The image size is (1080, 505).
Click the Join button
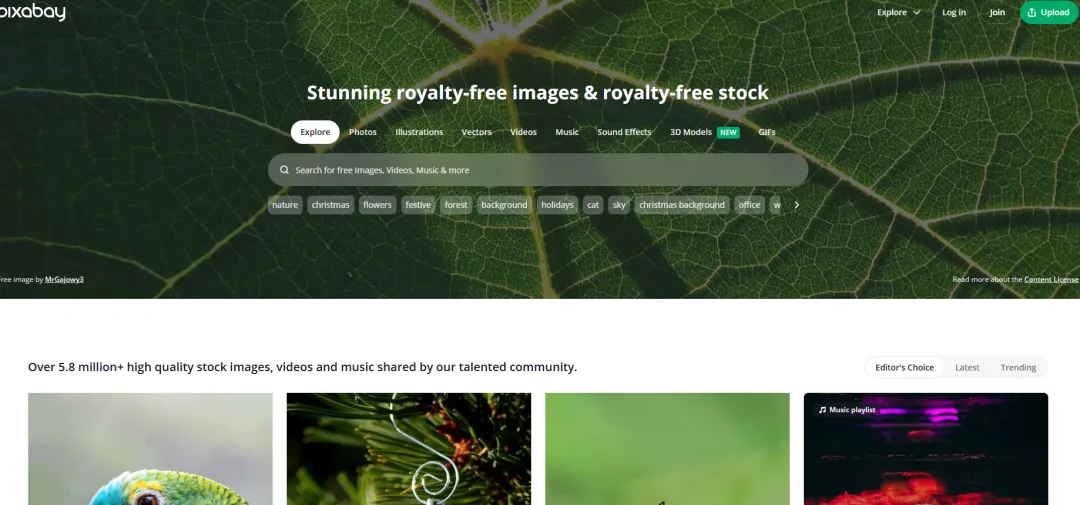[997, 12]
